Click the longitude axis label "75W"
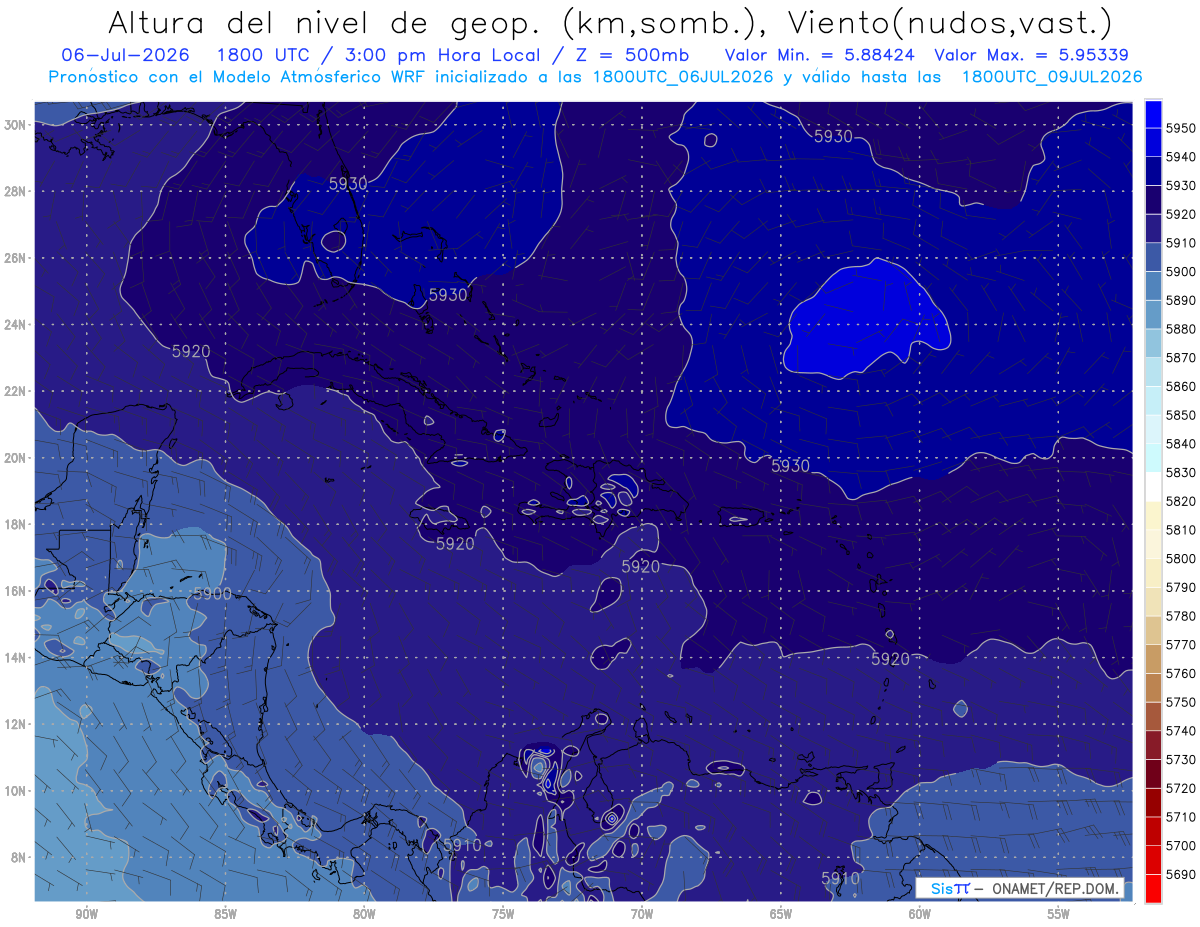The width and height of the screenshot is (1200, 927). (x=503, y=915)
